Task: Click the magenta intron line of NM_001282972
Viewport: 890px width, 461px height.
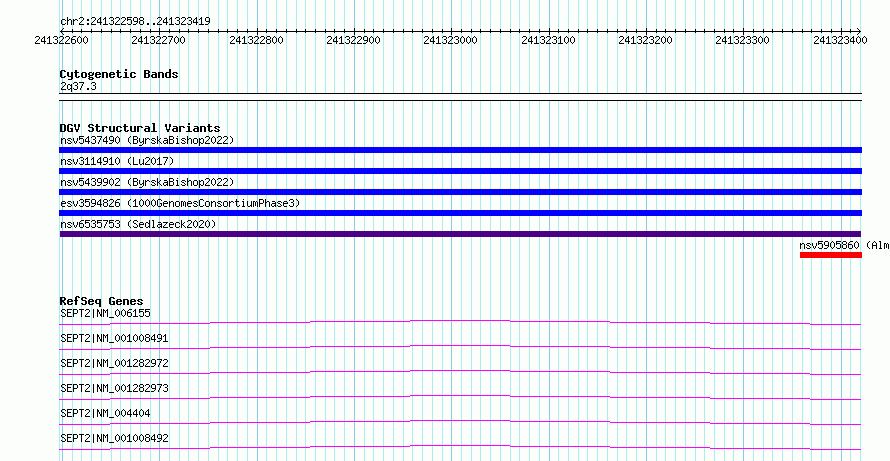Action: (x=460, y=371)
